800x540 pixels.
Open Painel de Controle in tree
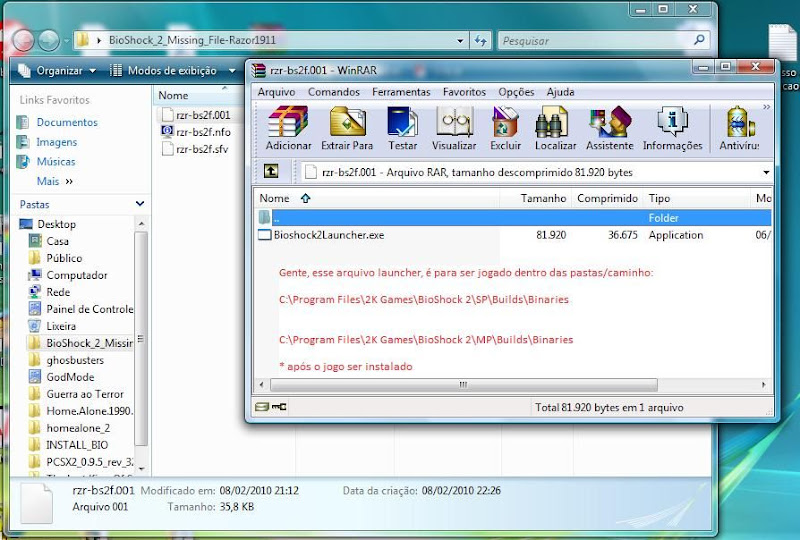pyautogui.click(x=89, y=309)
